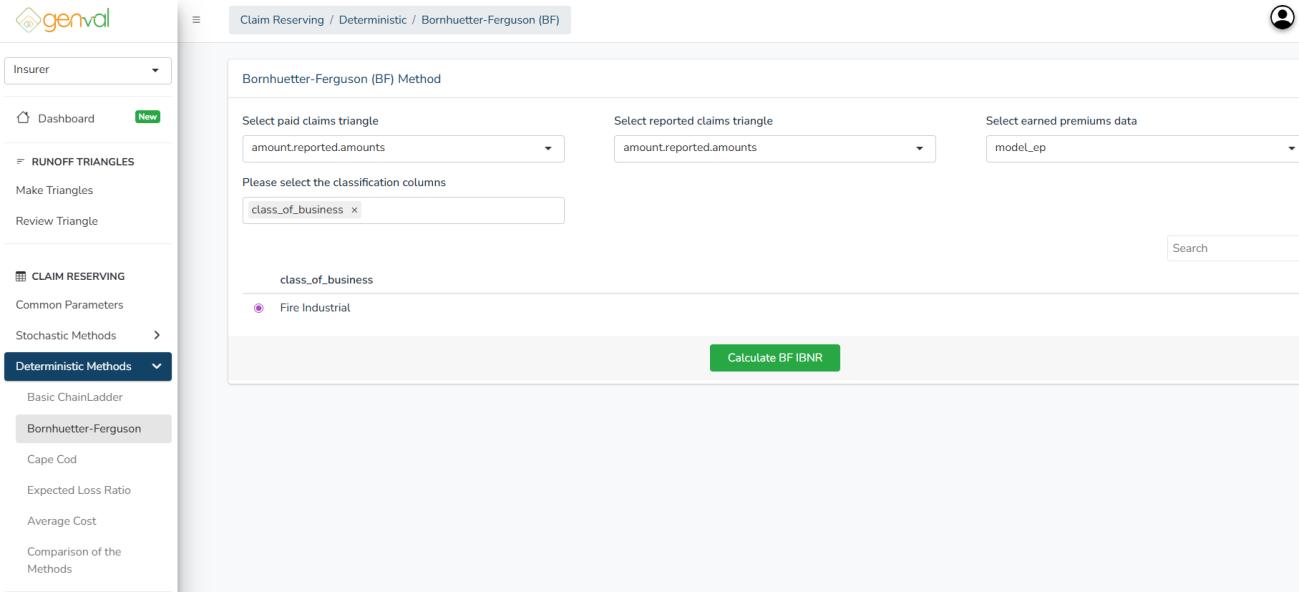Expand the Stochastic Methods submenu
Viewport: 1299px width, 592px height.
pos(88,335)
